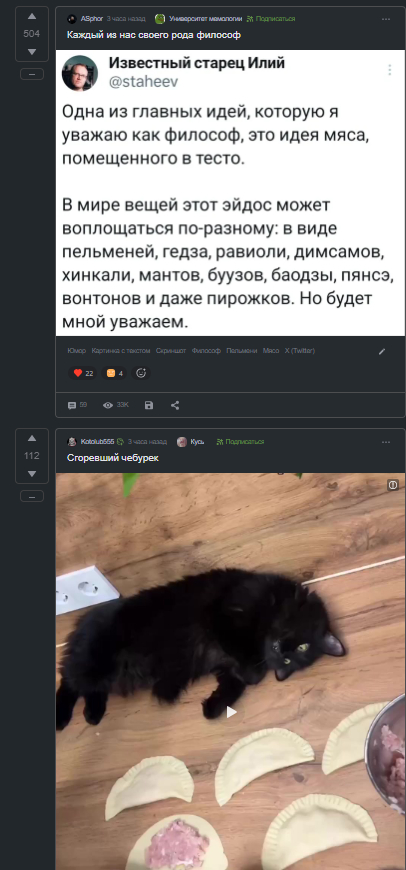The image size is (406, 870).
Task: Downvote the «Сгоревший чебурек» post
Action: point(32,474)
